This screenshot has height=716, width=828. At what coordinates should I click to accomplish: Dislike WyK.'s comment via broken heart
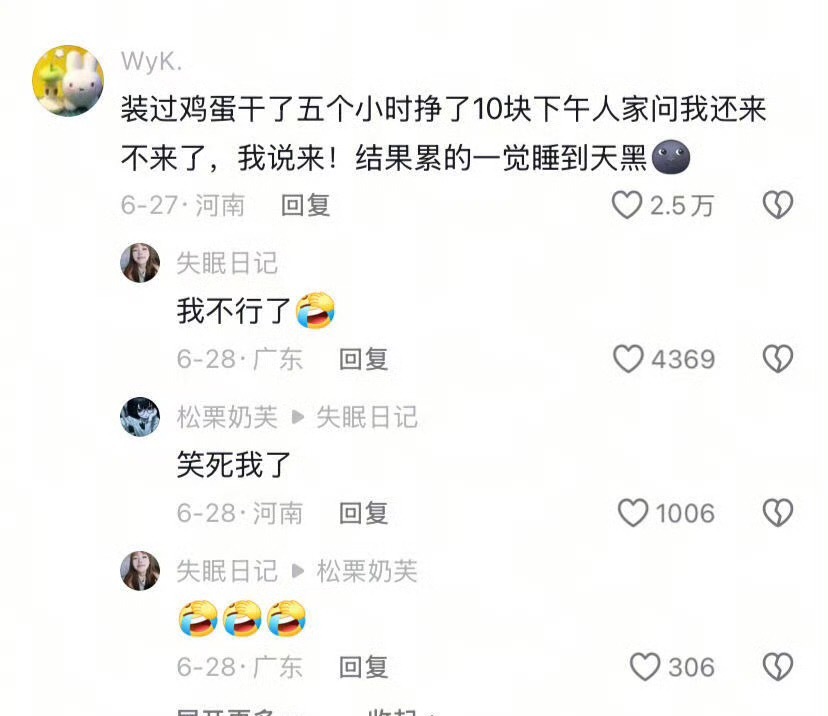click(778, 205)
